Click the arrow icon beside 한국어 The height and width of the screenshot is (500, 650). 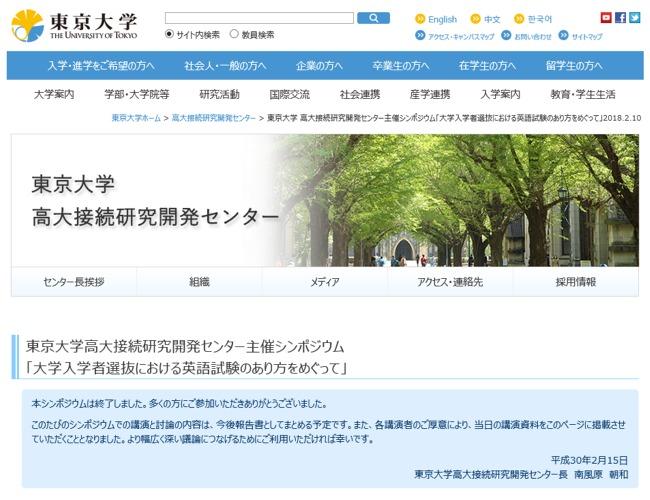[x=519, y=19]
